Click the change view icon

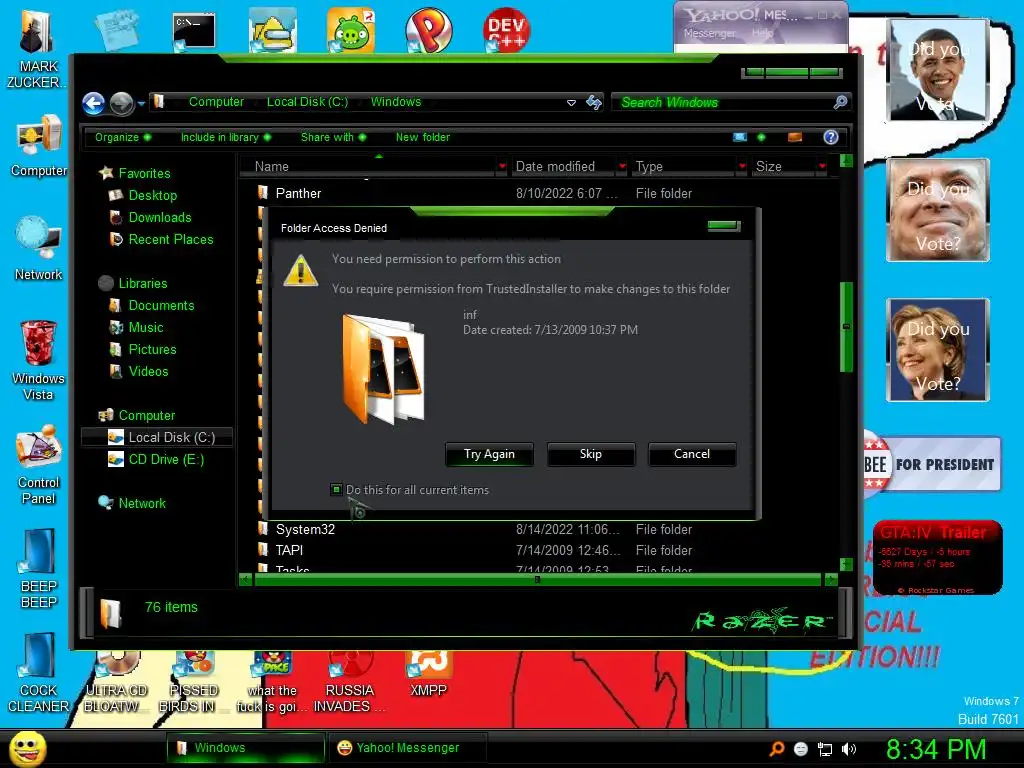click(740, 137)
